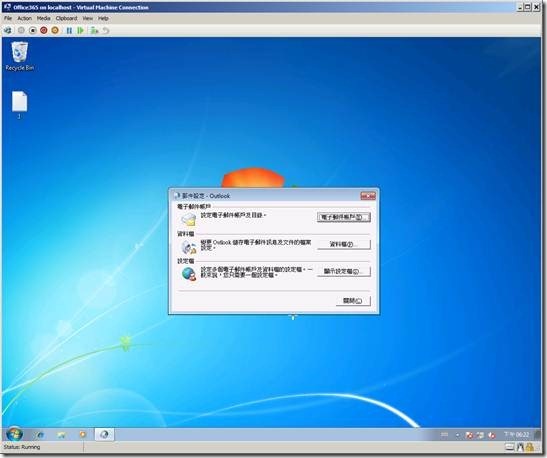547x458 pixels.
Task: Open the Help menu
Action: coord(103,18)
